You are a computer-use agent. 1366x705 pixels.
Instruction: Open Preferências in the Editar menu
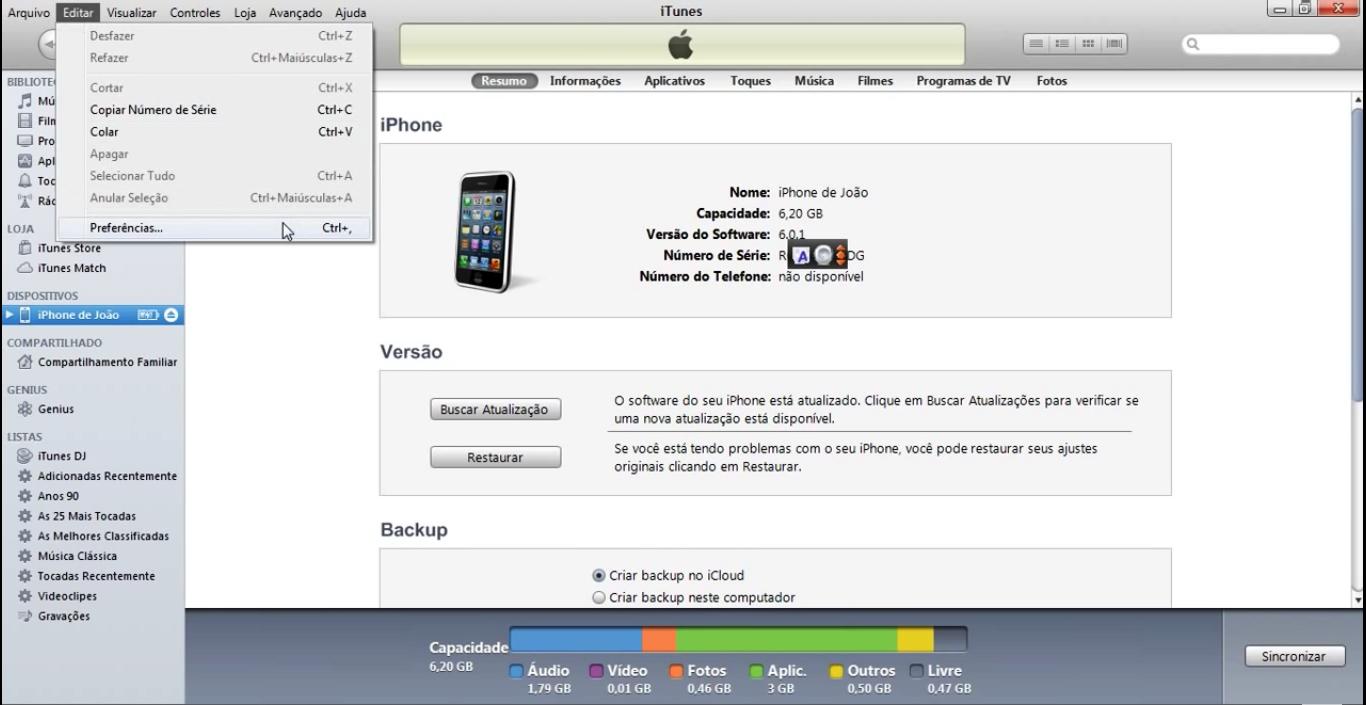coord(214,228)
